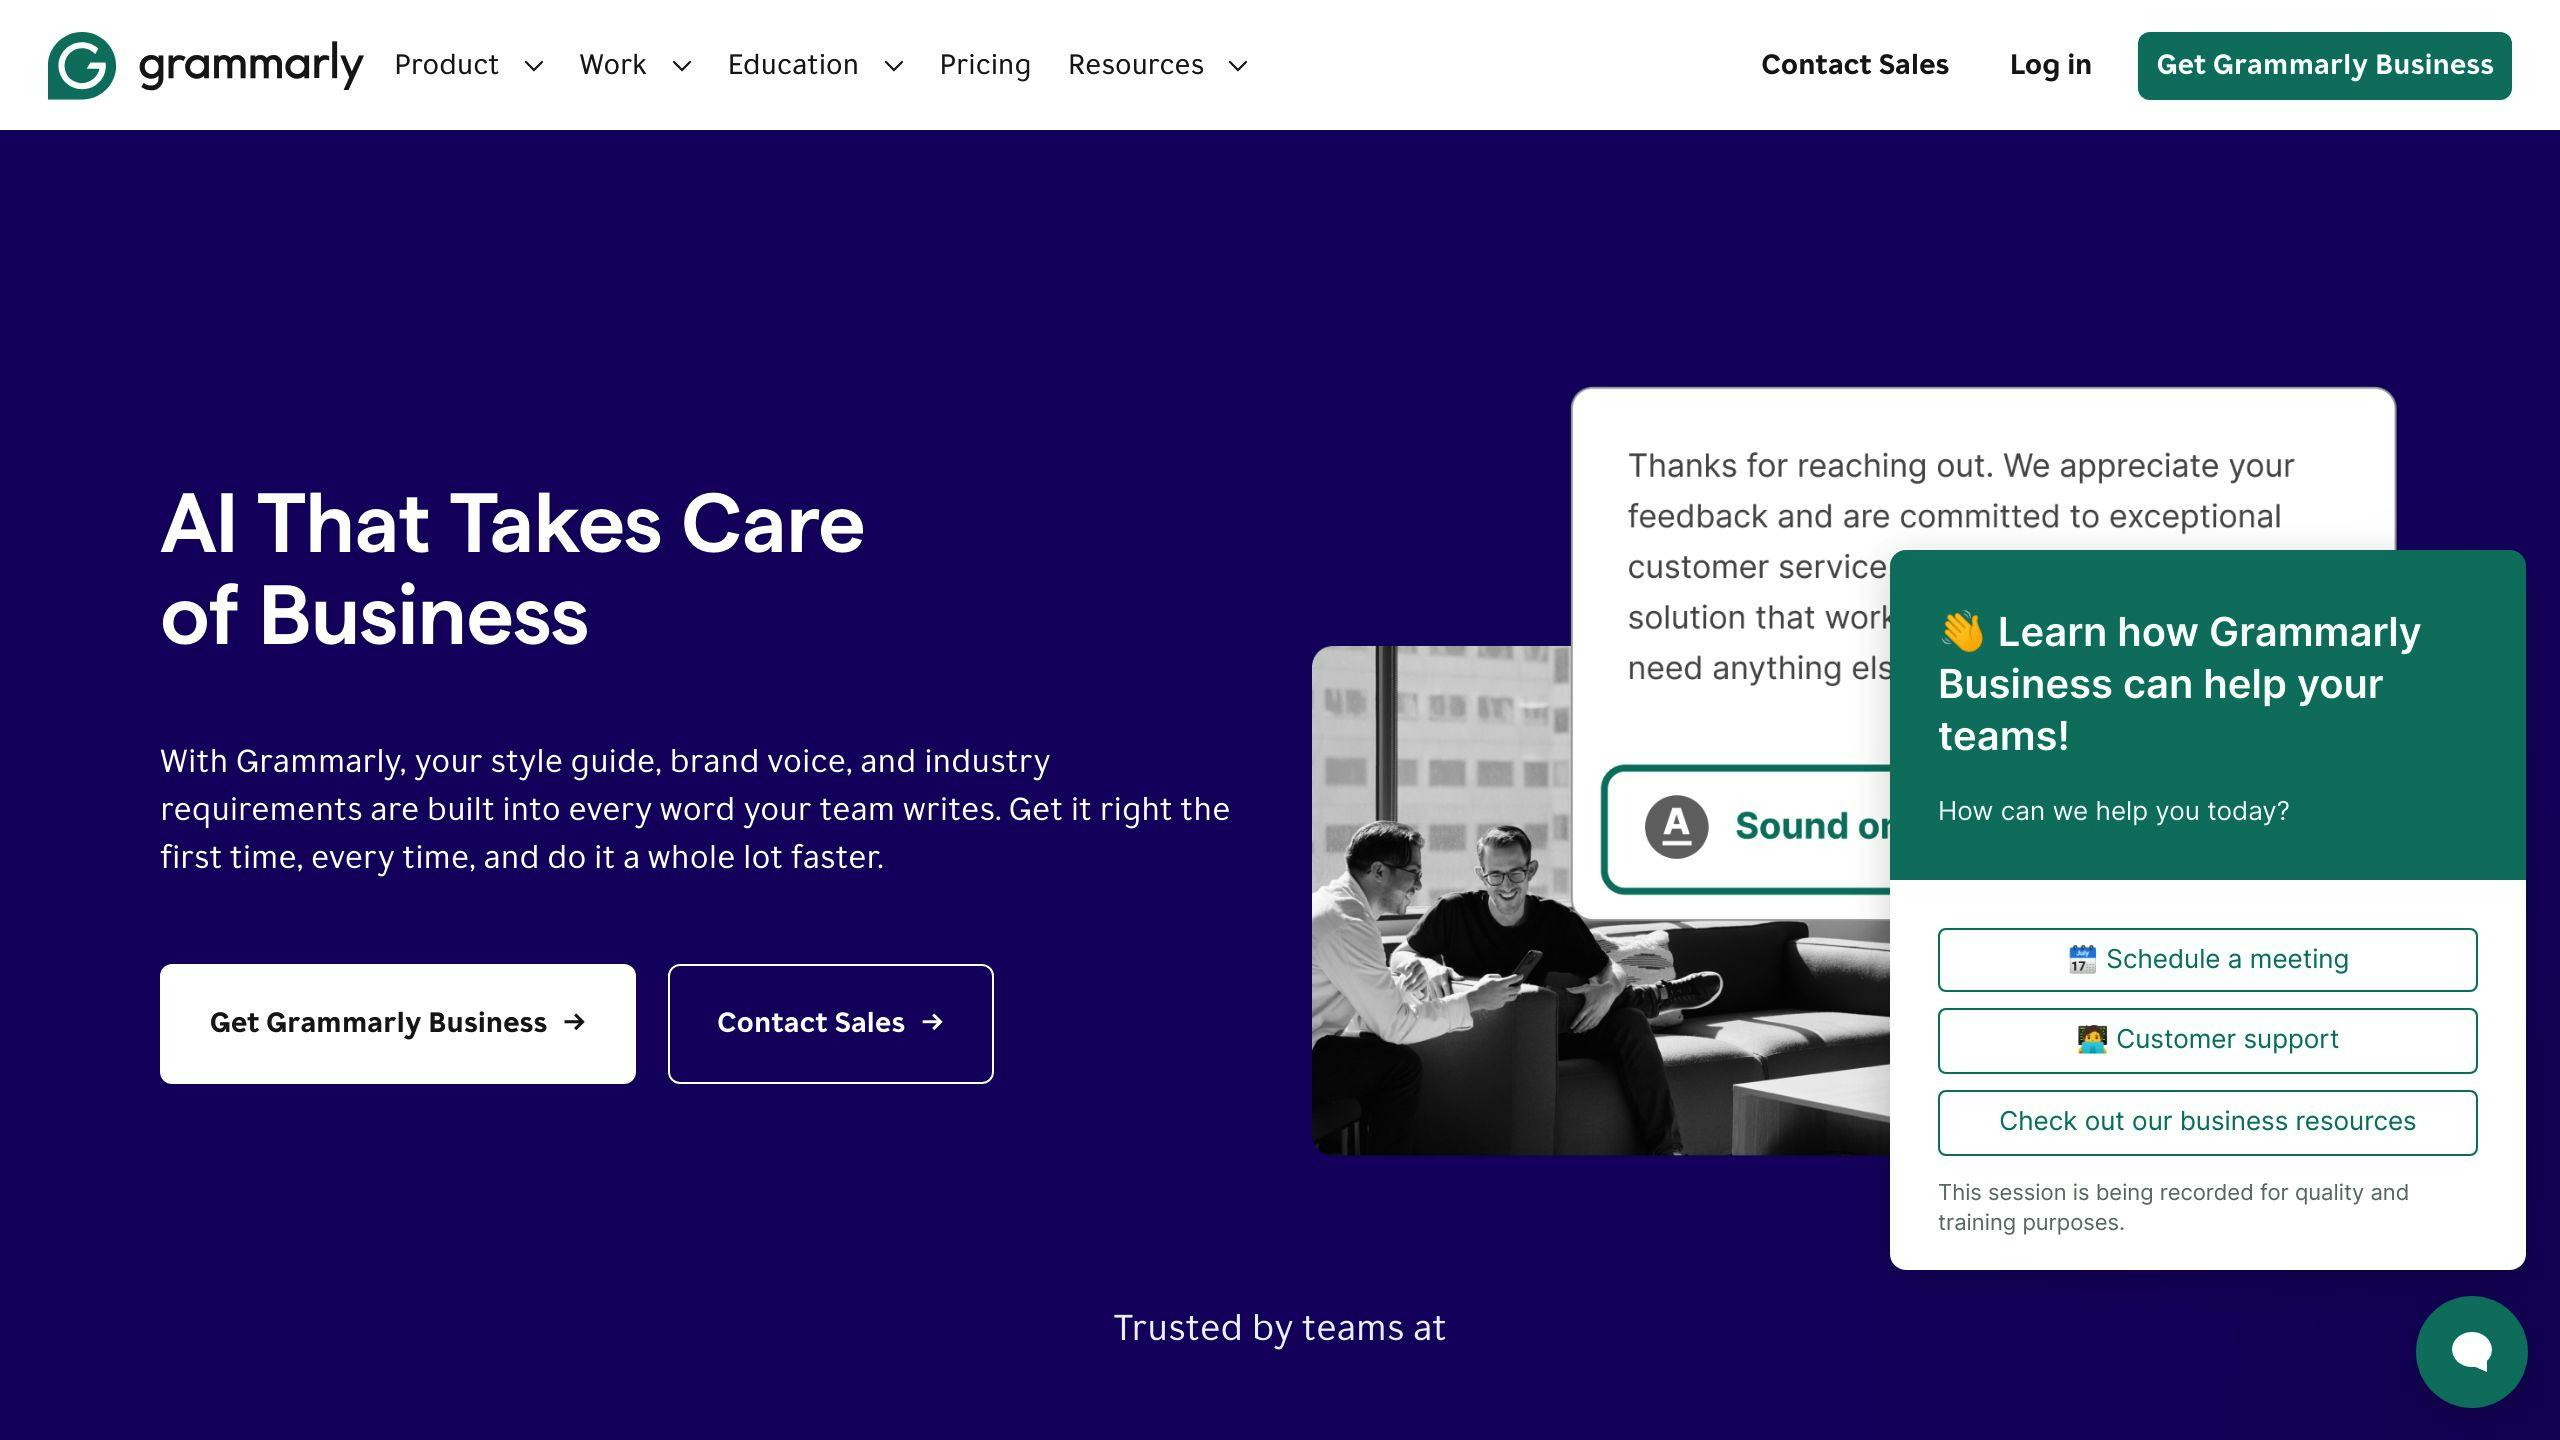Toggle Schedule a meeting option

(x=2207, y=958)
